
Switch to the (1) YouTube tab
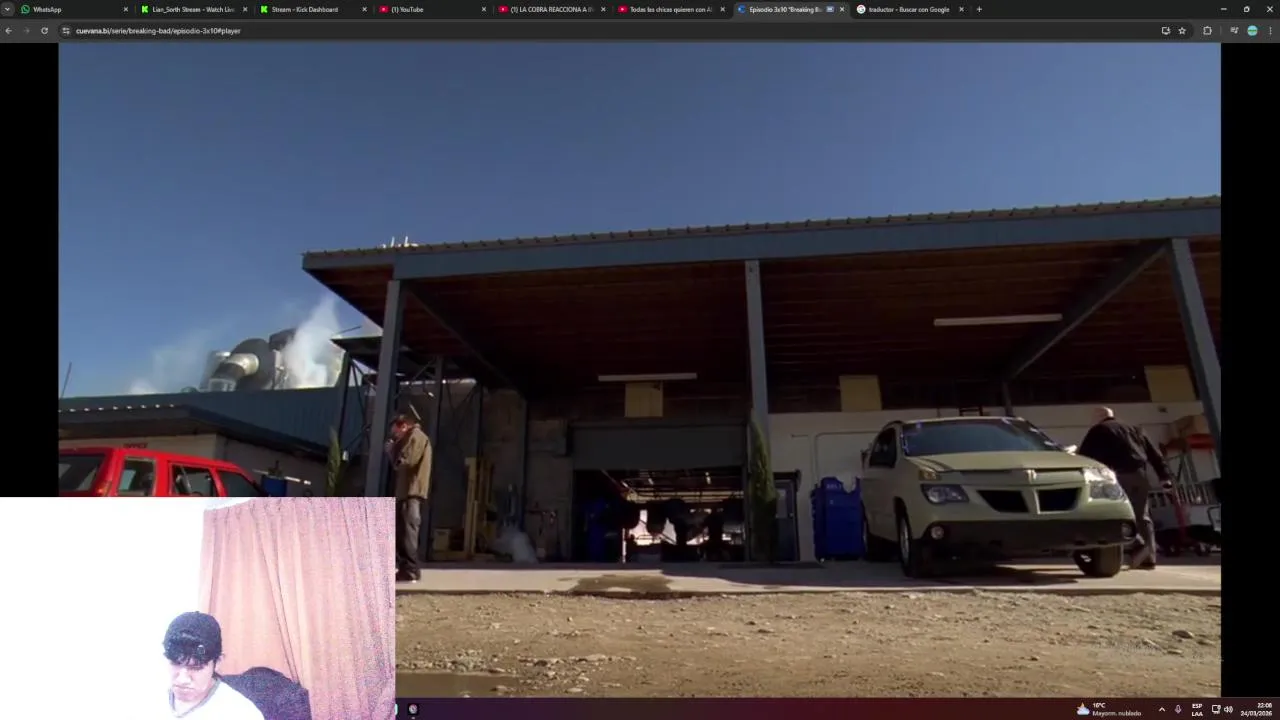point(432,9)
